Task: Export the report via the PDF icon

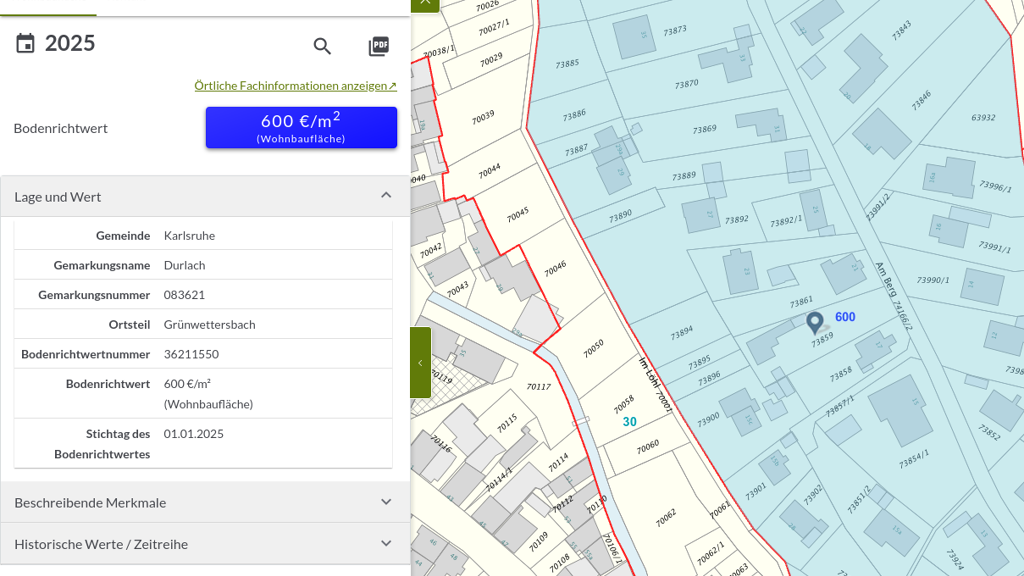Action: tap(378, 46)
